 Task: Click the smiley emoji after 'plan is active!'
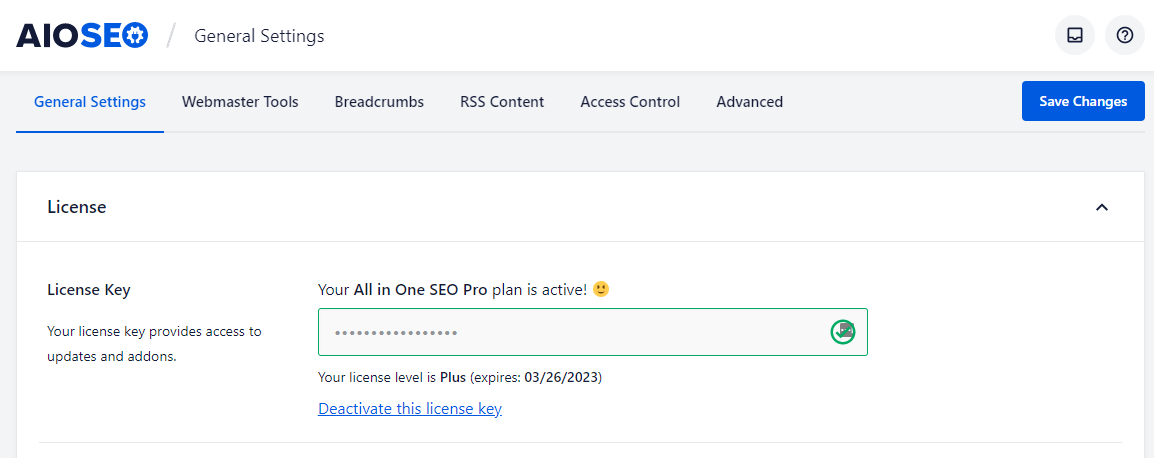click(x=601, y=289)
